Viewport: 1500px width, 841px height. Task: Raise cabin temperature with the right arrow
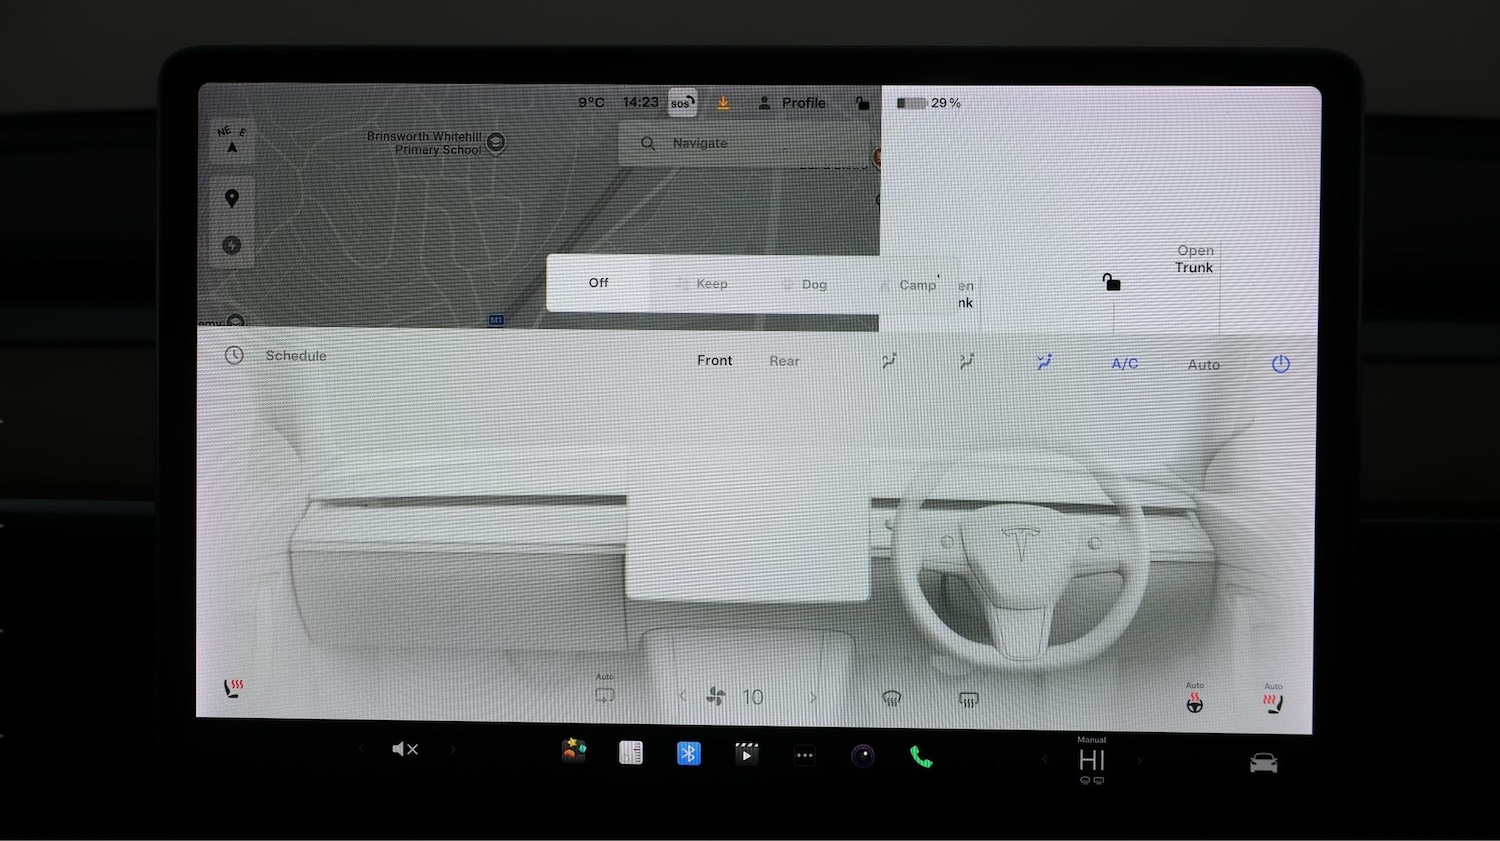[x=1140, y=760]
